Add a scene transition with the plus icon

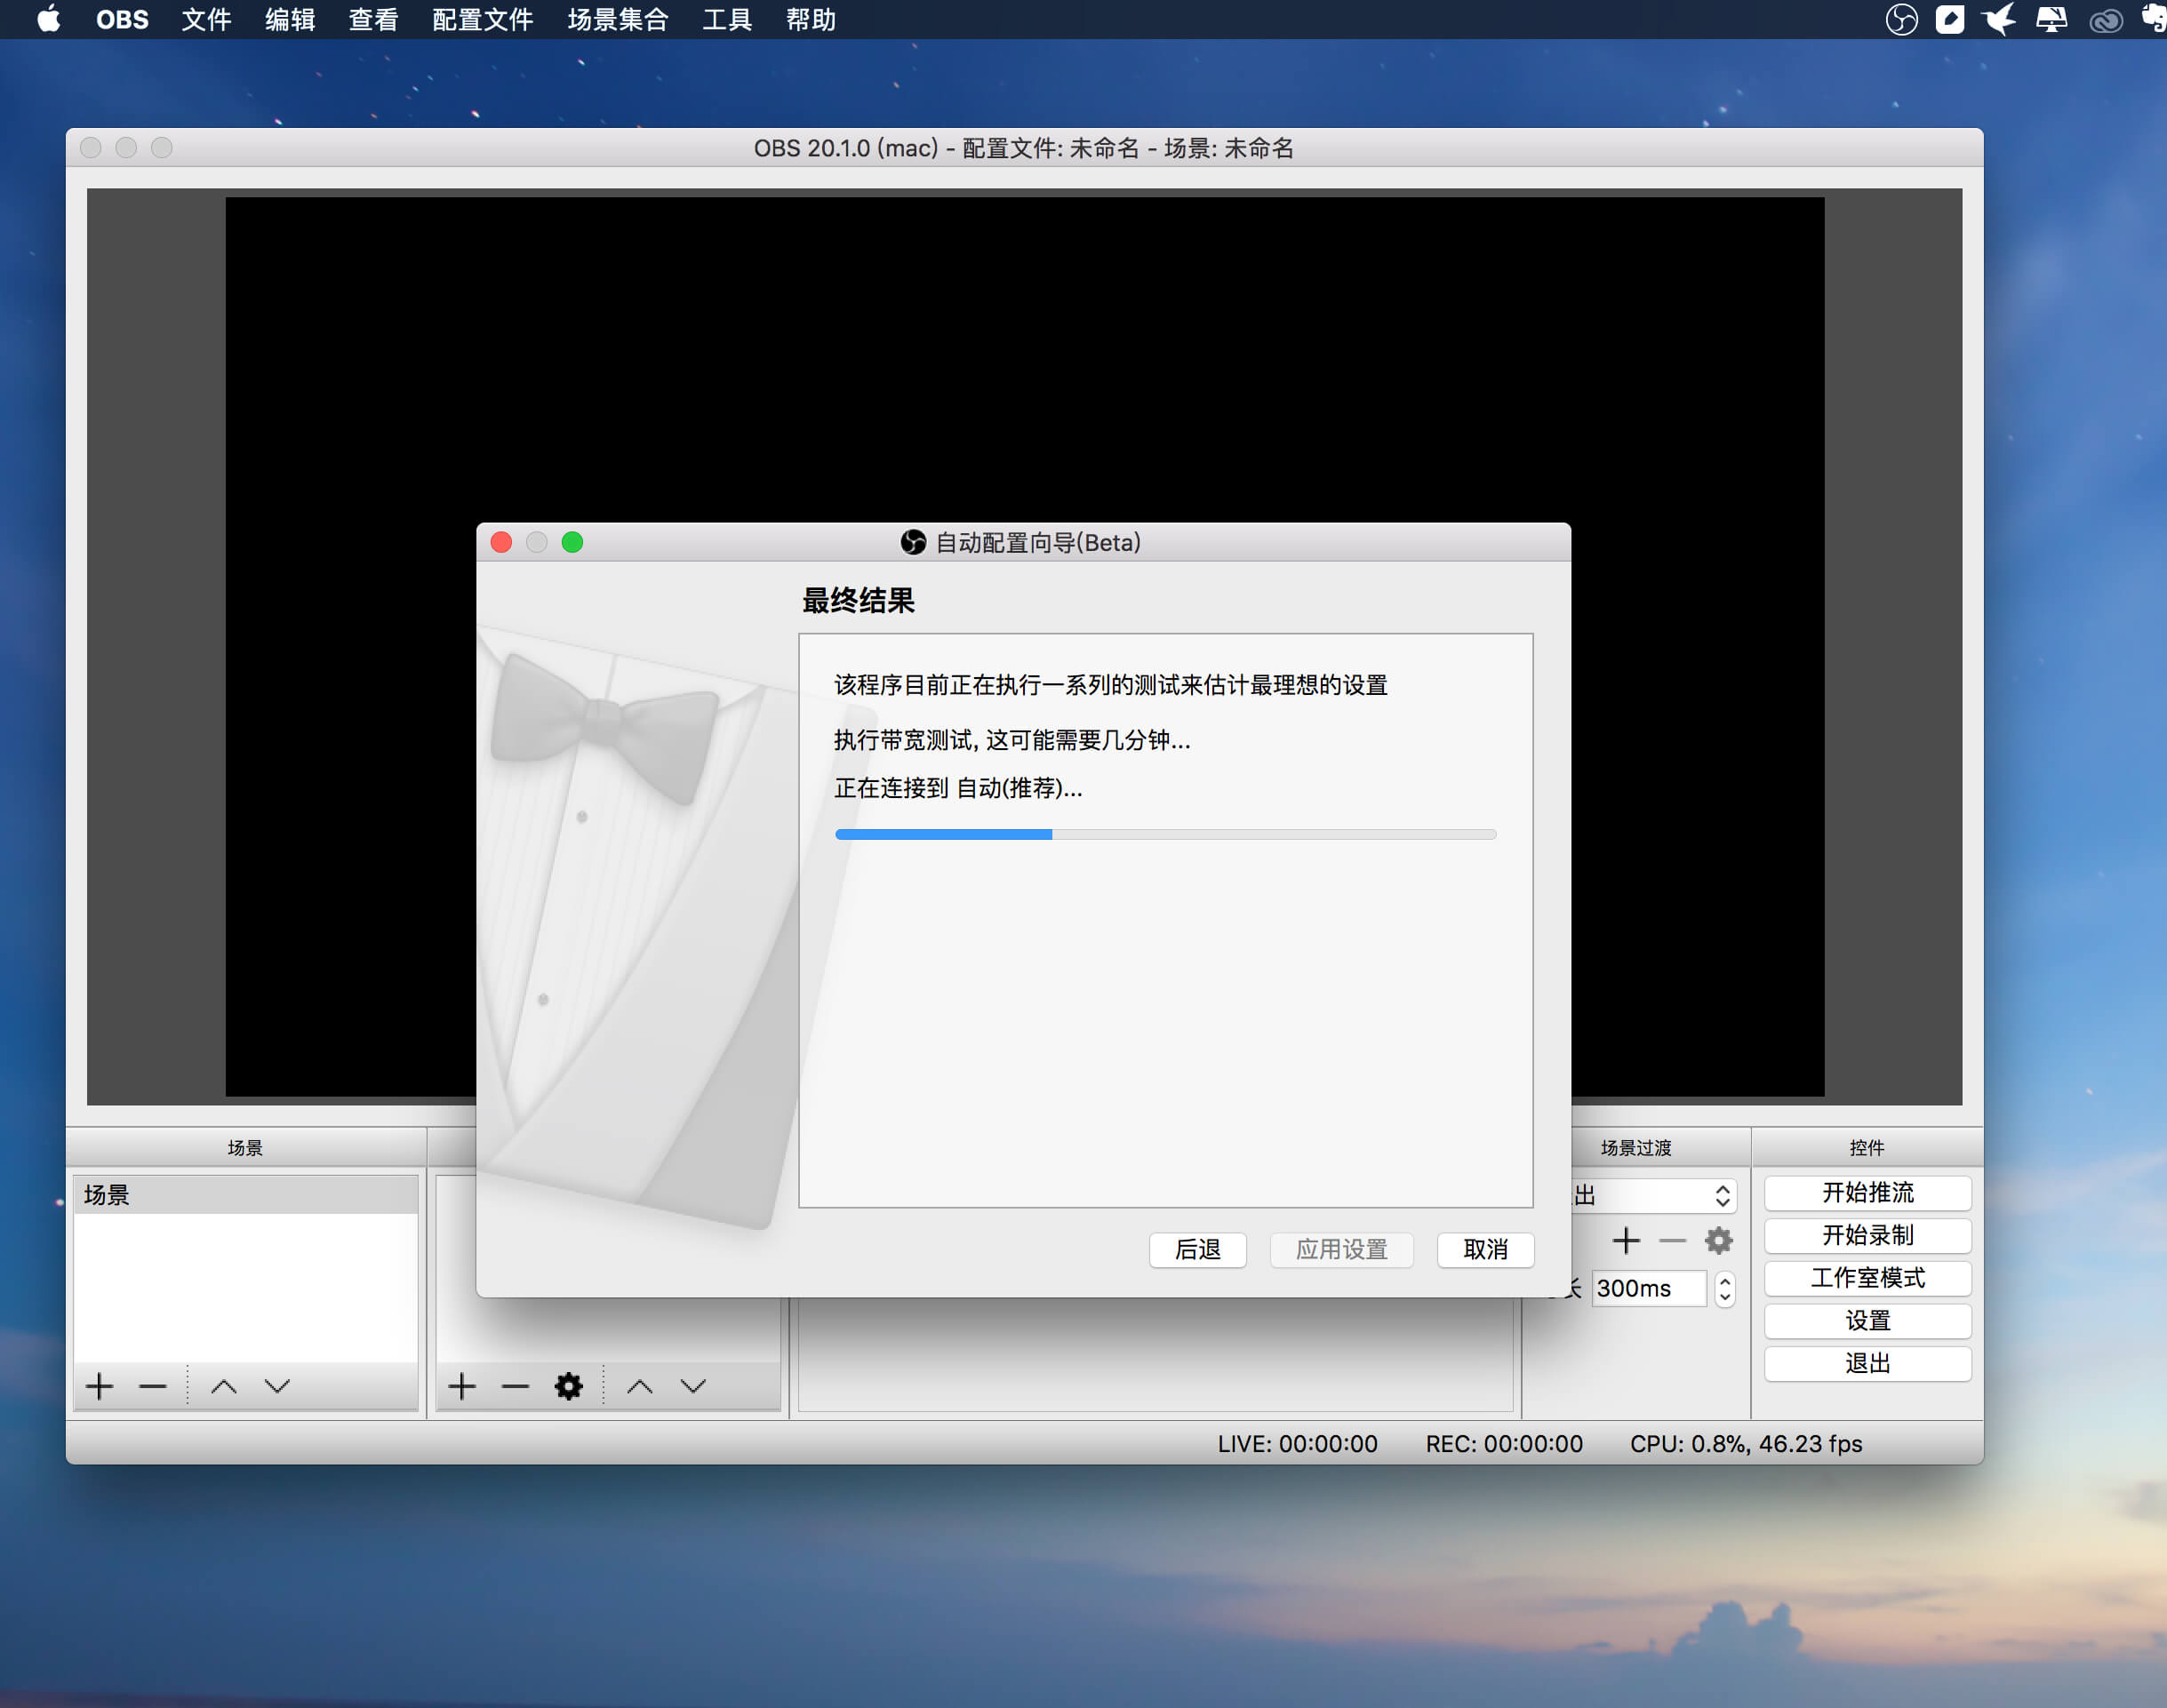point(1626,1241)
